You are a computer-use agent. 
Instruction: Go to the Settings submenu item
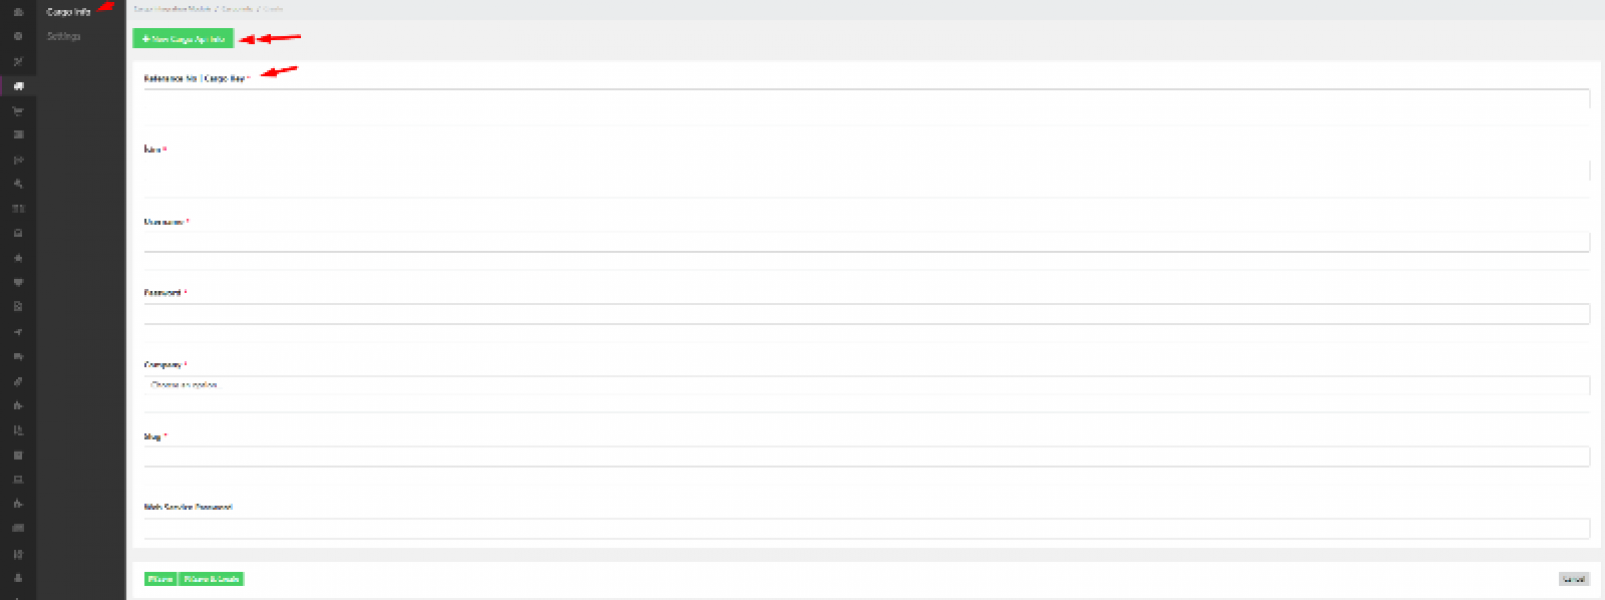coord(63,36)
